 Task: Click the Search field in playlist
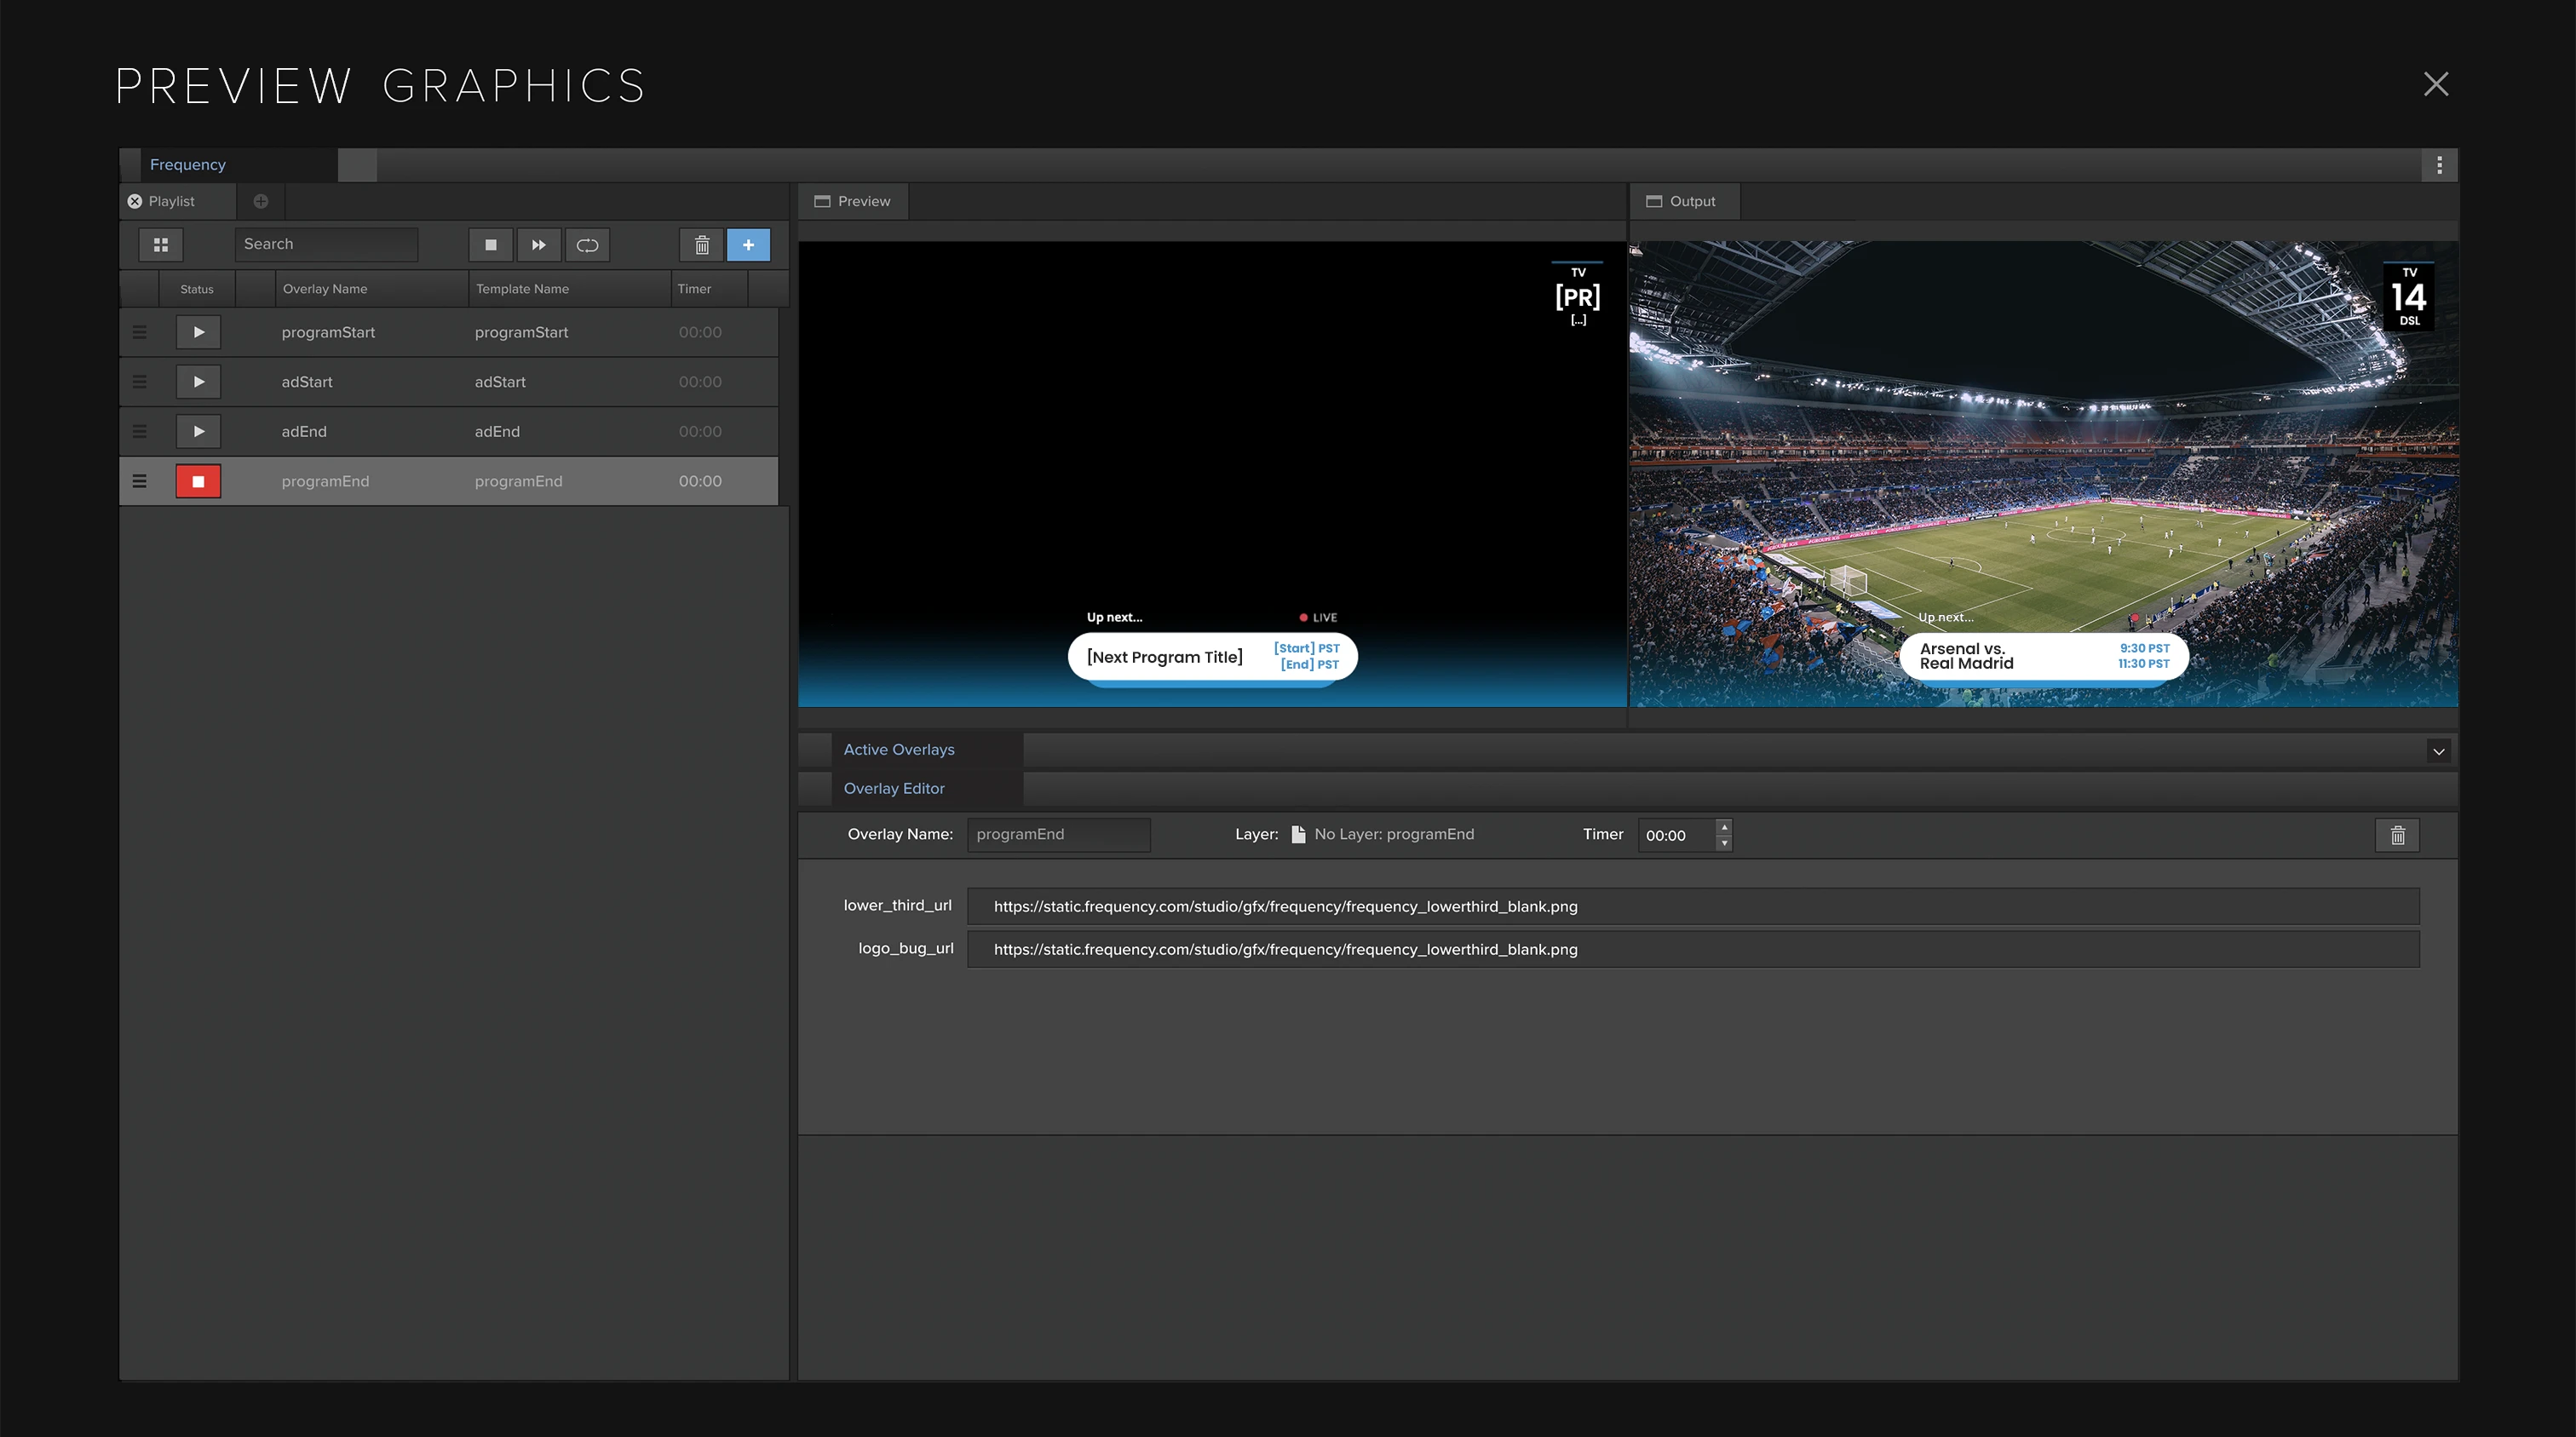click(326, 245)
